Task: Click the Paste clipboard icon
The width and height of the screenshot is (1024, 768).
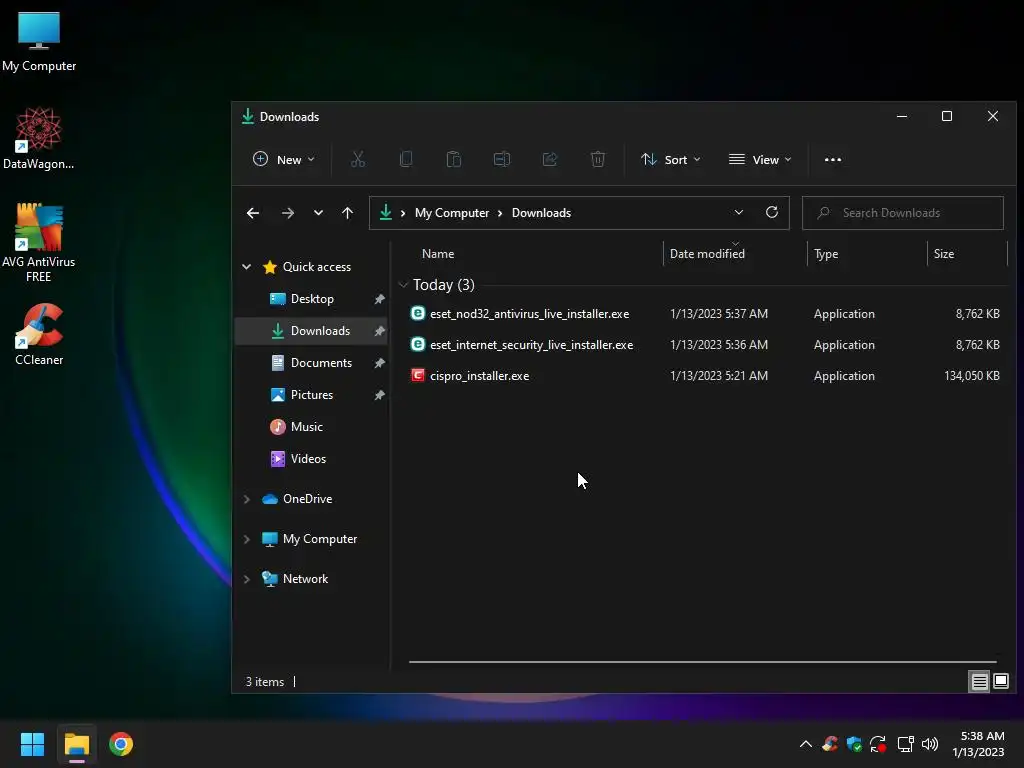Action: (453, 159)
